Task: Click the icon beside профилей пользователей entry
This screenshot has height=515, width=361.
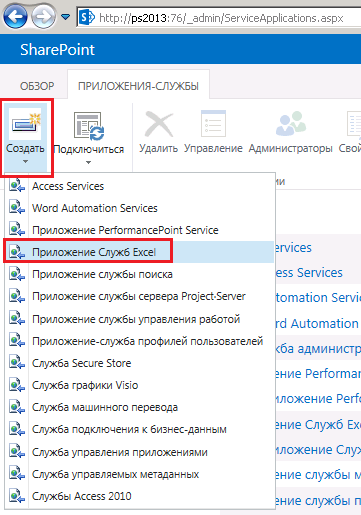Action: tap(17, 341)
